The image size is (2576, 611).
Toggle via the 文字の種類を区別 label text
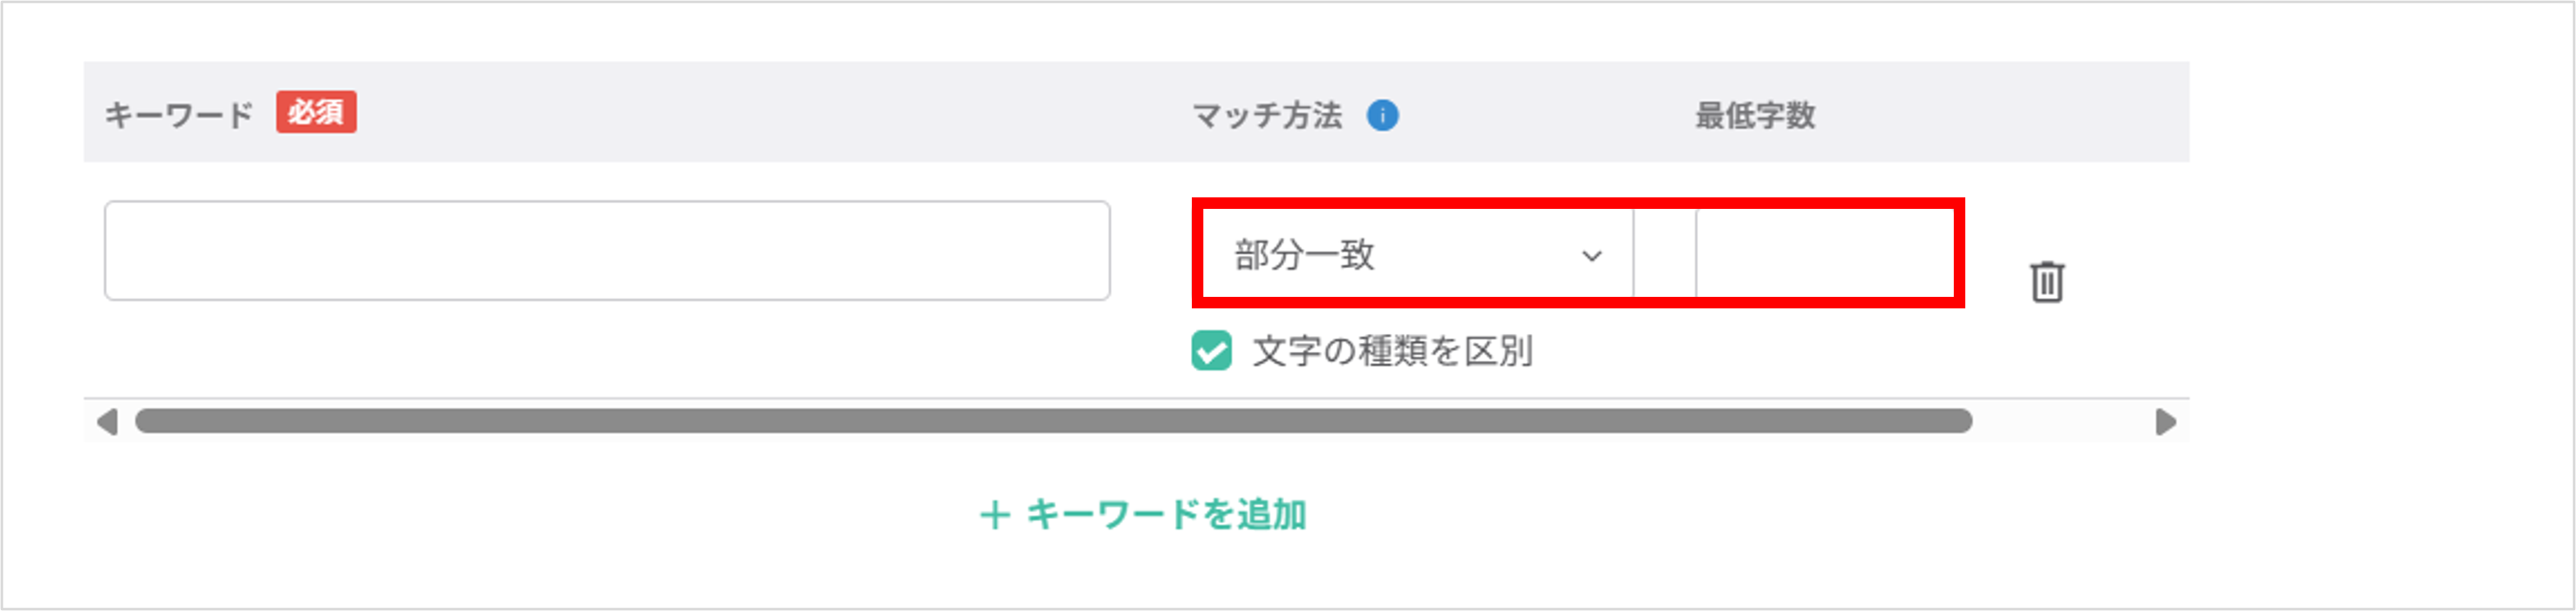coord(1392,351)
